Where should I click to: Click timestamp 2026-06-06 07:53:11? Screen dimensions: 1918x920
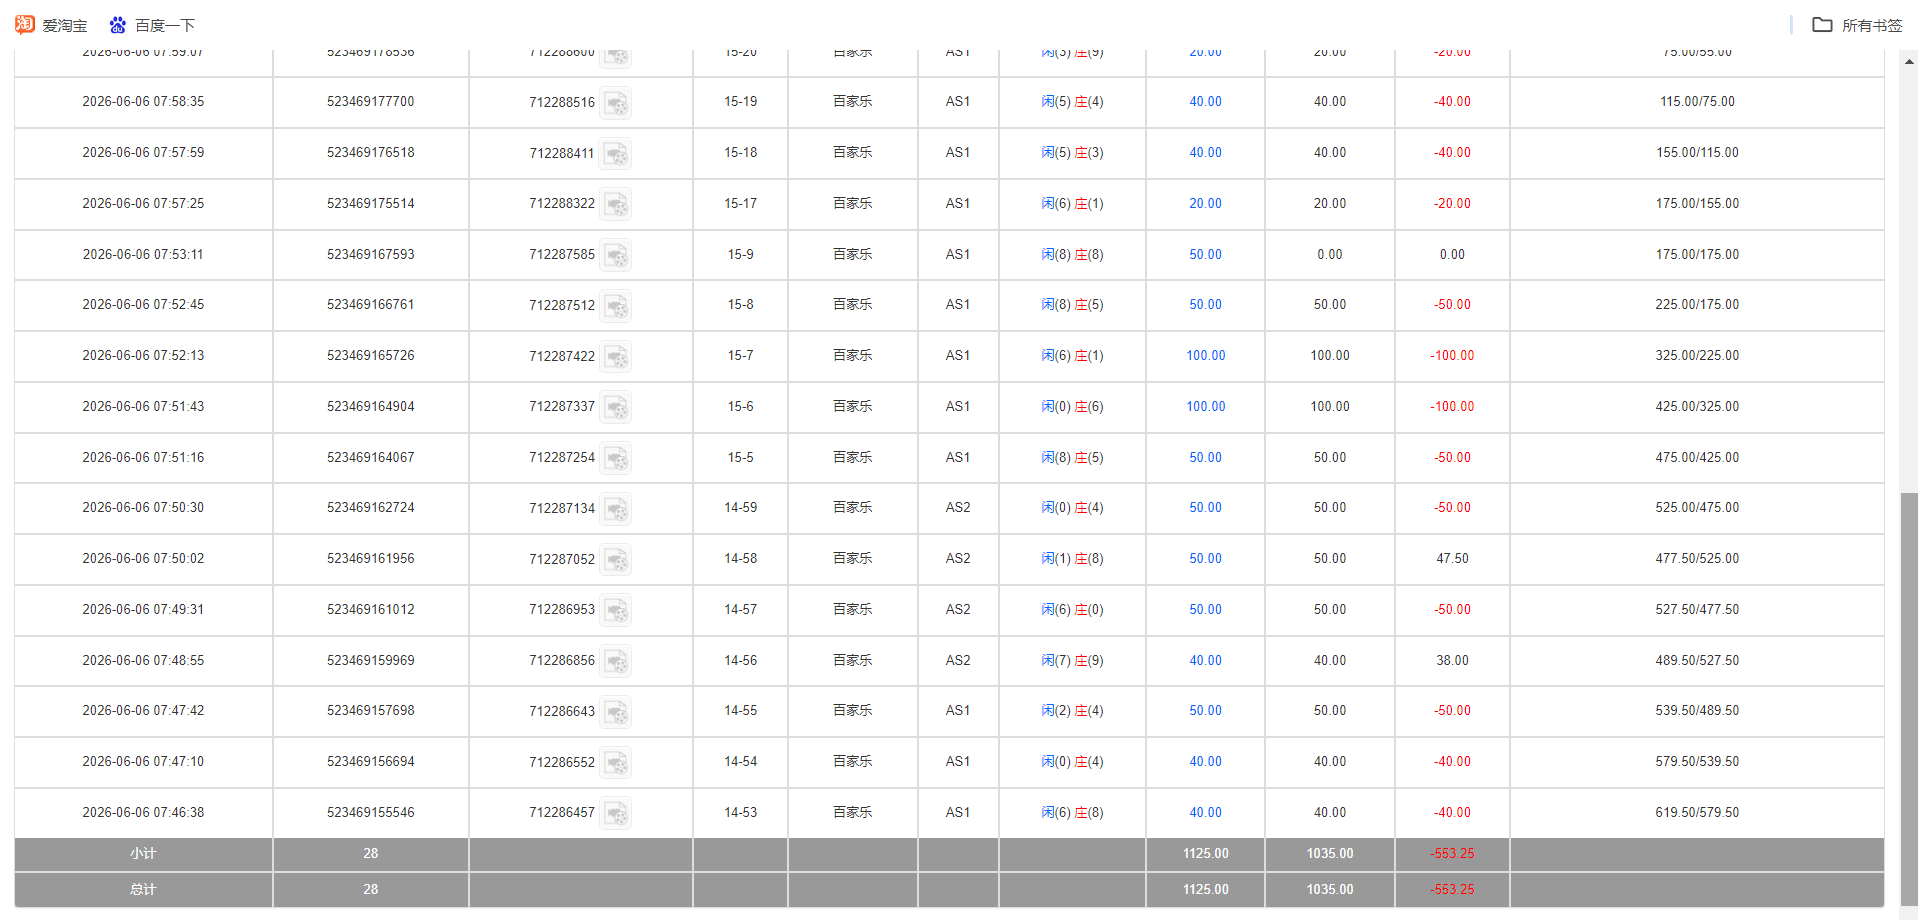[x=143, y=255]
